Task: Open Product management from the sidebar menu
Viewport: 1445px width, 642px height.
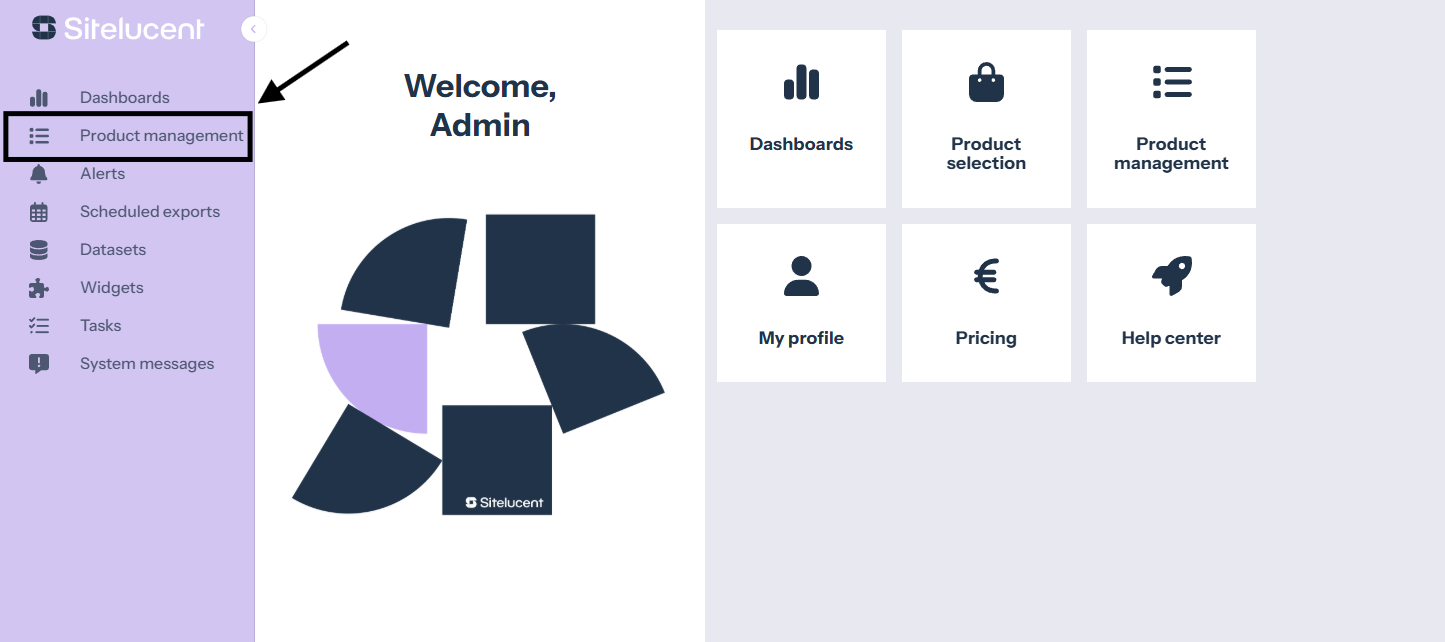Action: [161, 136]
